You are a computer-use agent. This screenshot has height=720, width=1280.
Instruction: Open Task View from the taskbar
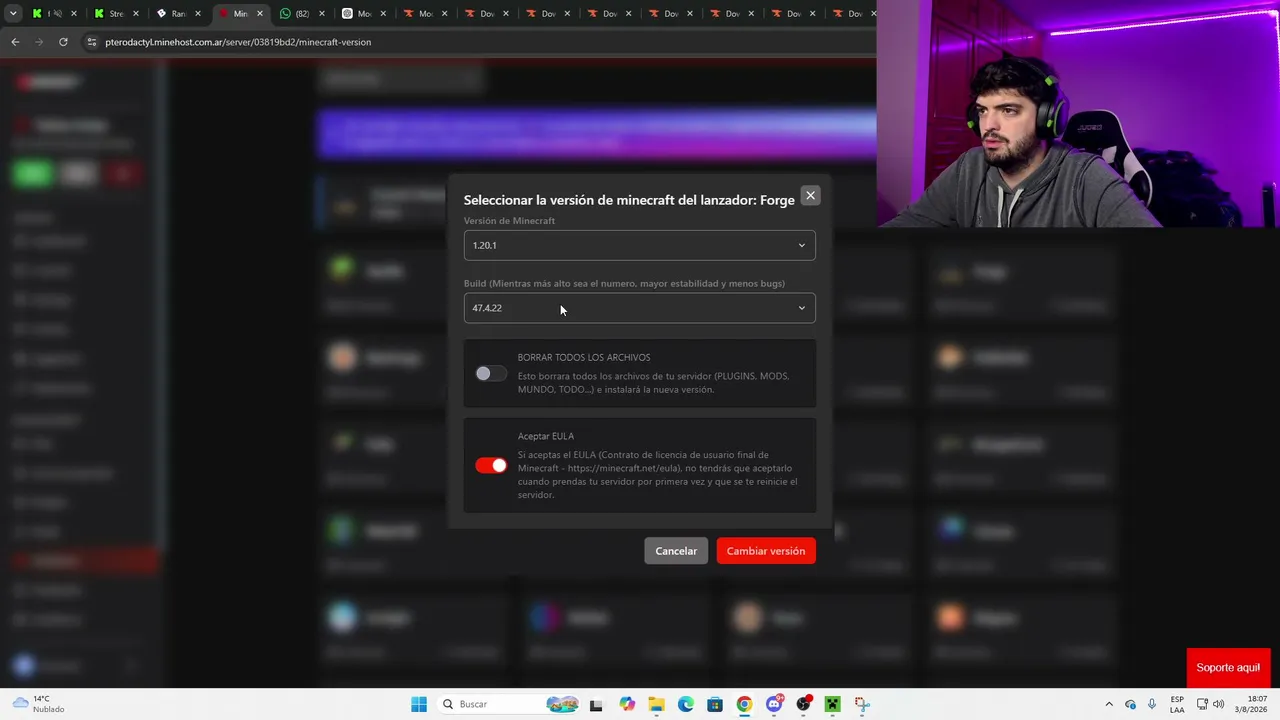pyautogui.click(x=596, y=704)
